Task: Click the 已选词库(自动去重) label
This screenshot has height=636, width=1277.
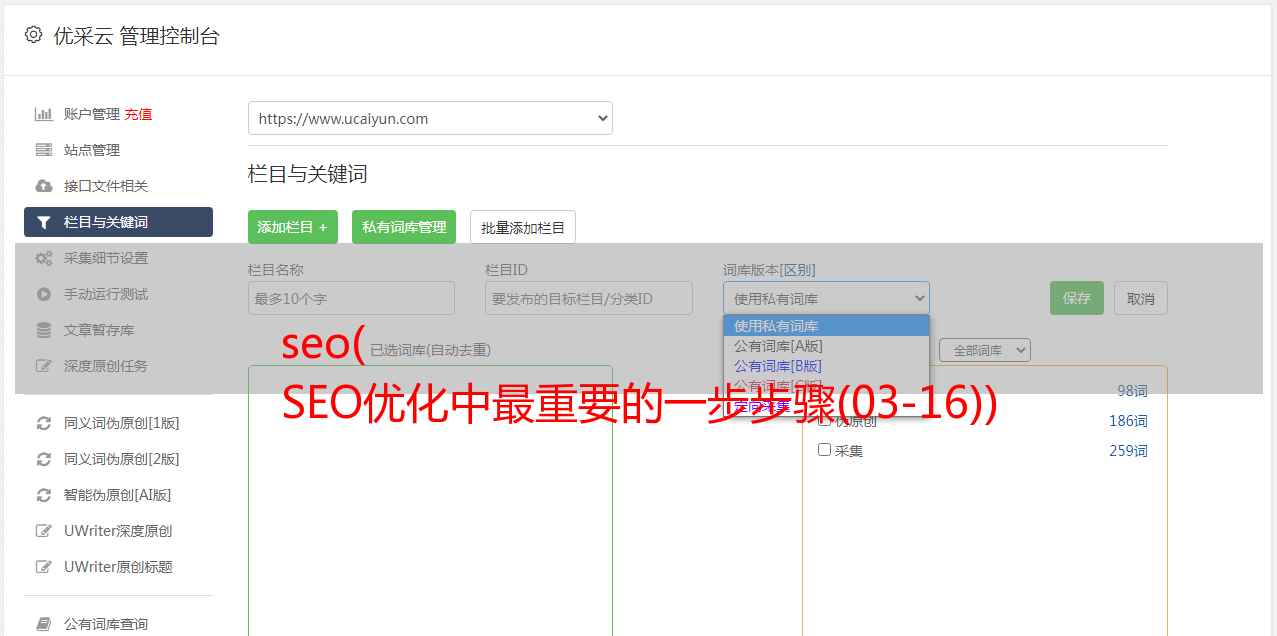Action: pos(431,350)
